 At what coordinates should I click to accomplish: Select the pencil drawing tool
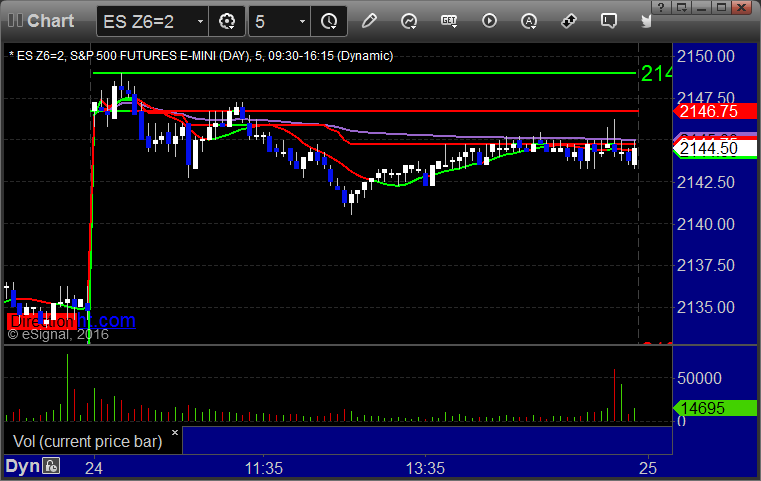pyautogui.click(x=369, y=21)
